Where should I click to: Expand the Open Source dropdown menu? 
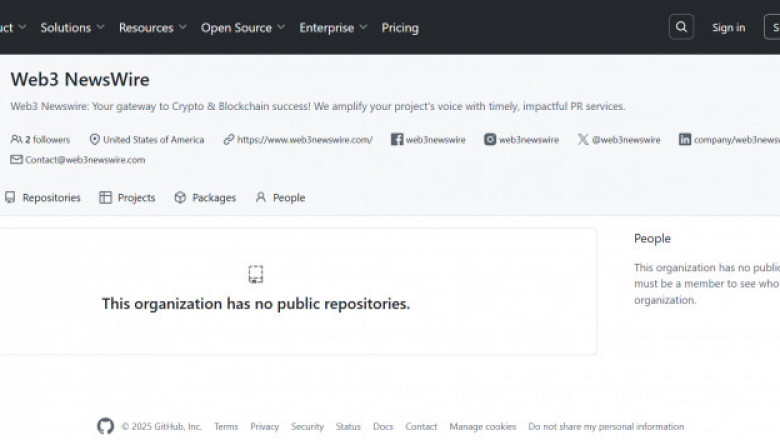coord(243,27)
